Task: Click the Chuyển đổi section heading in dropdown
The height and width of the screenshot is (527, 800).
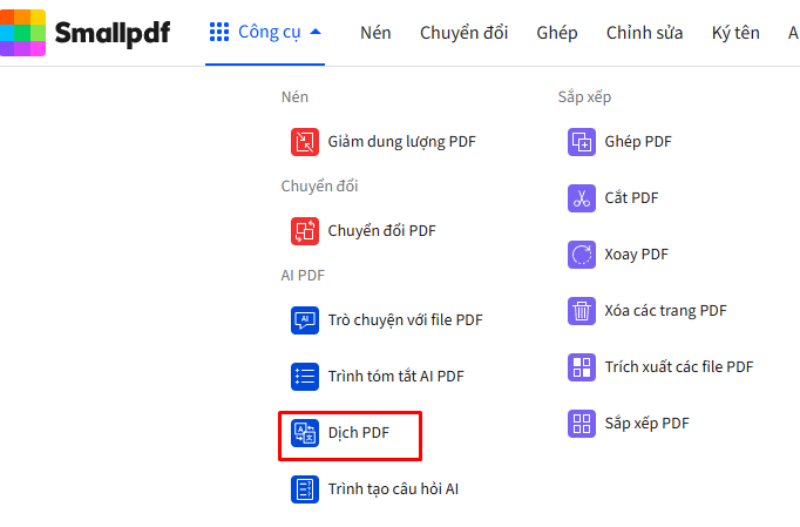Action: pyautogui.click(x=319, y=186)
